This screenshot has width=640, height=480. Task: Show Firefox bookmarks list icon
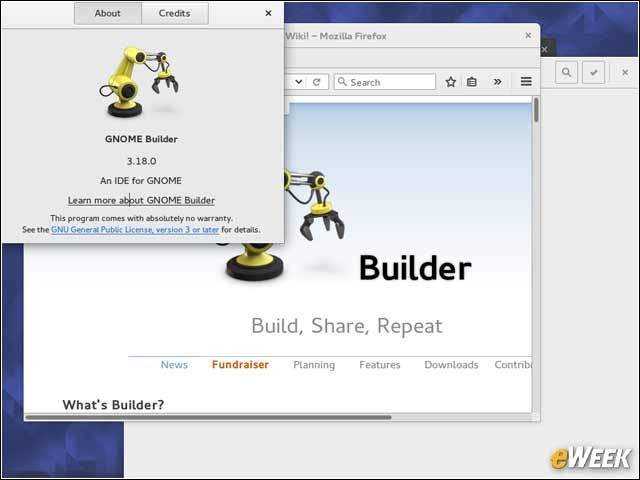(x=472, y=82)
